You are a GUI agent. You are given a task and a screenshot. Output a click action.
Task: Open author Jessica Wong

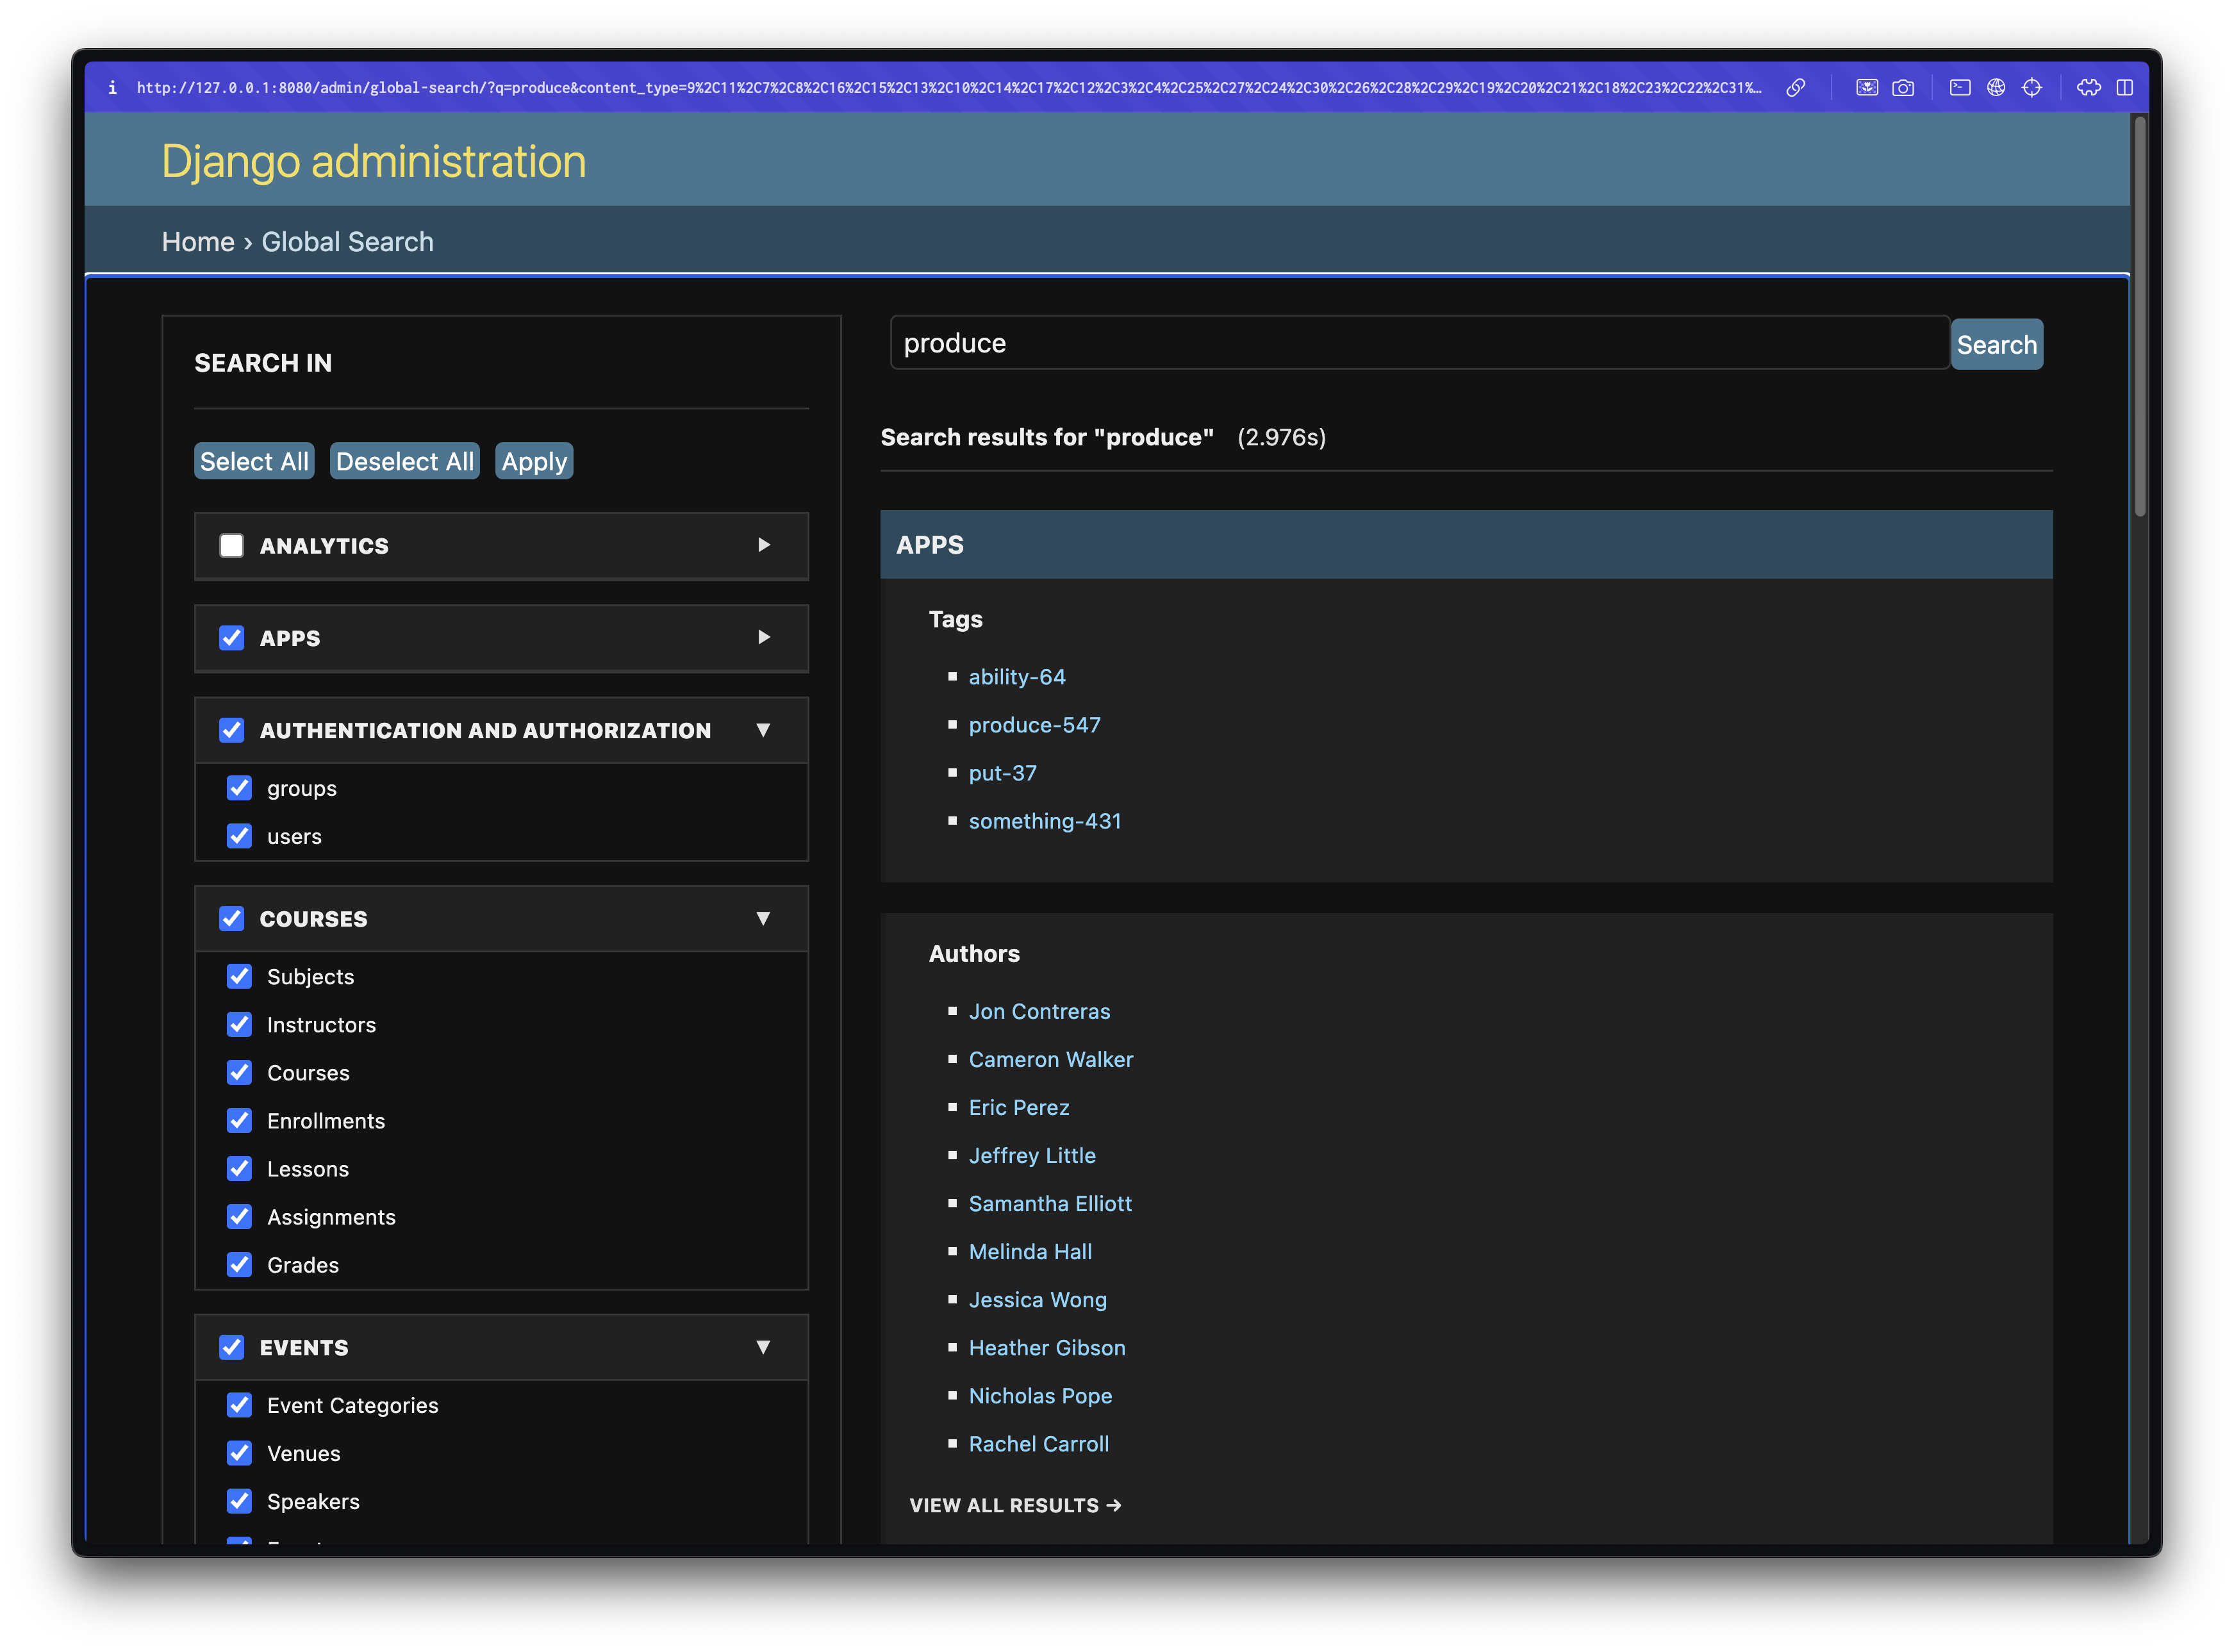pos(1038,1299)
